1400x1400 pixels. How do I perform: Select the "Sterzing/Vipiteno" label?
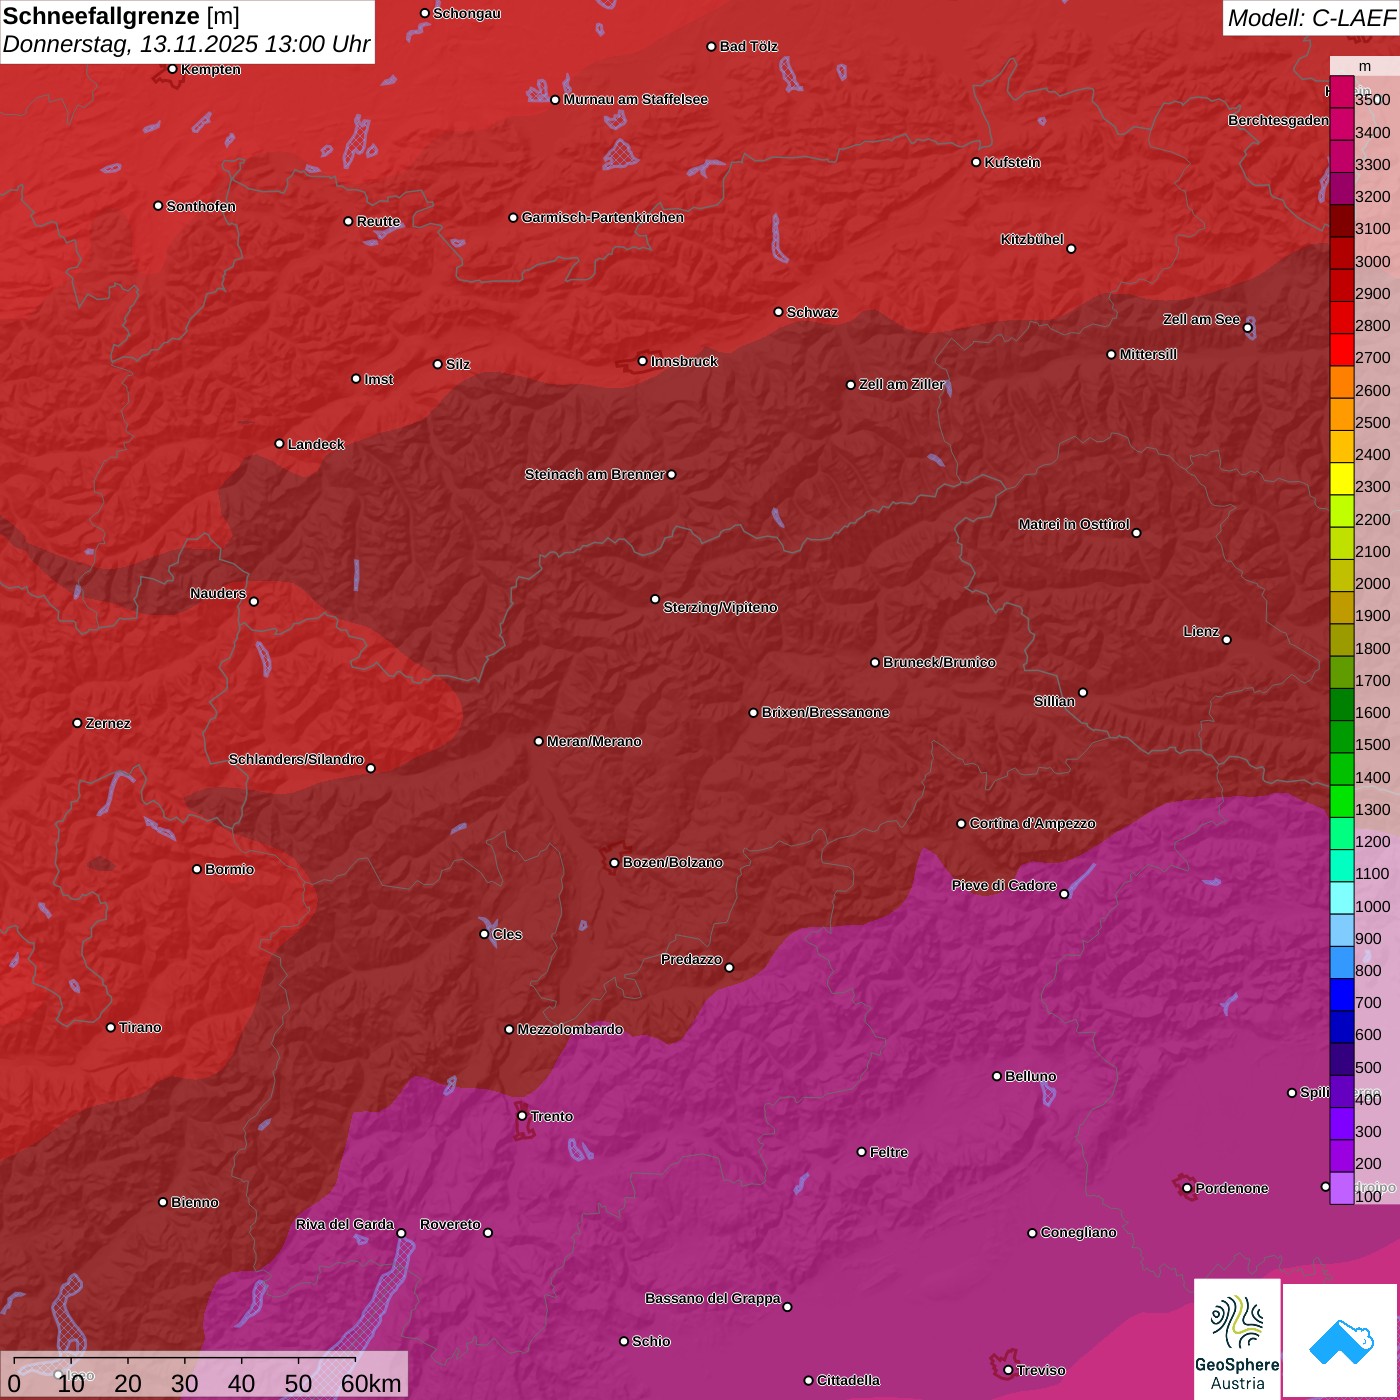pyautogui.click(x=720, y=607)
